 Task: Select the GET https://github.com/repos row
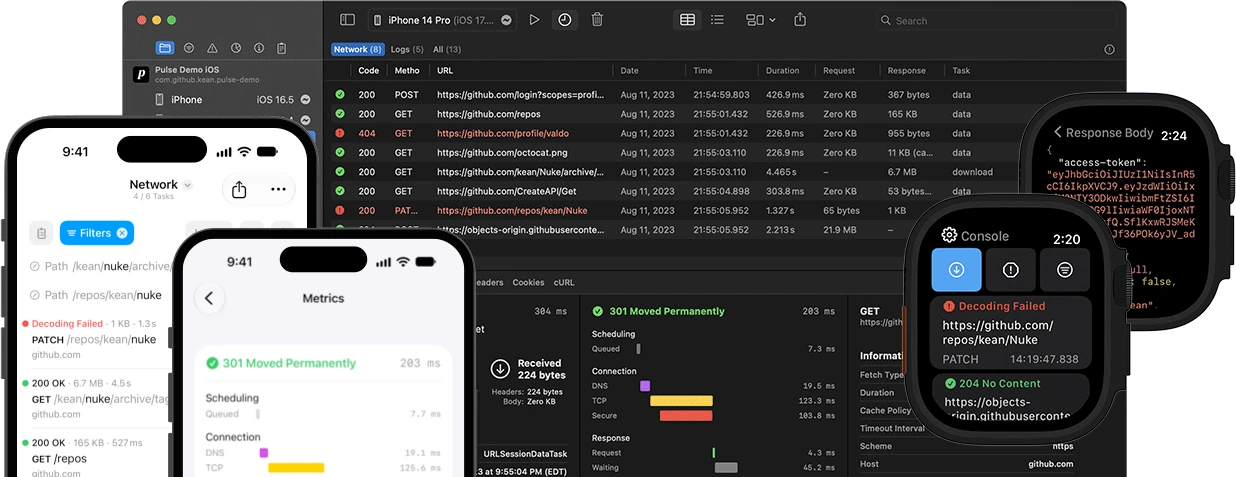click(724, 114)
